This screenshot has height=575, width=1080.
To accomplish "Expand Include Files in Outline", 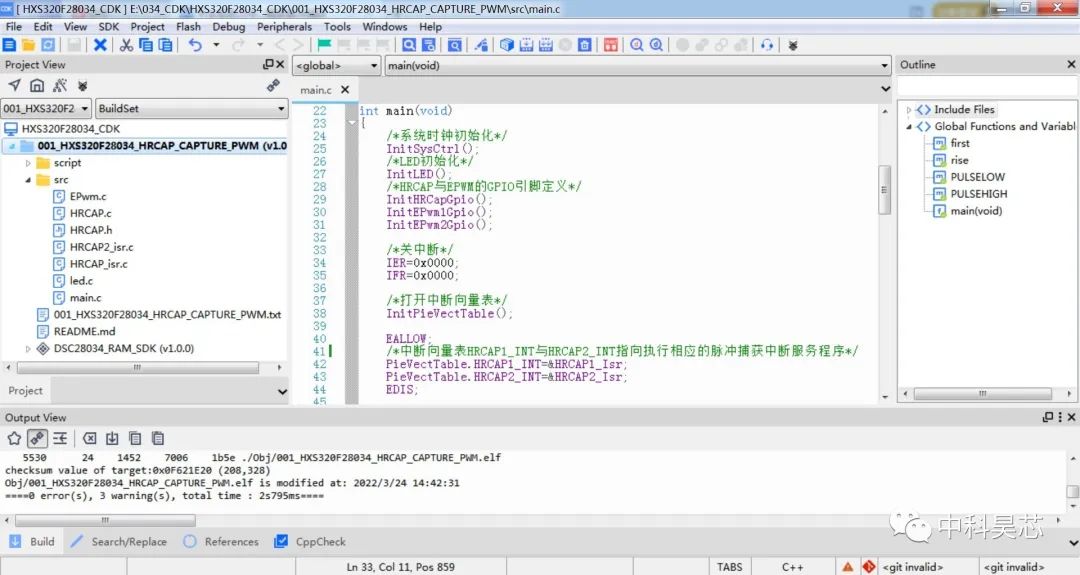I will point(908,109).
